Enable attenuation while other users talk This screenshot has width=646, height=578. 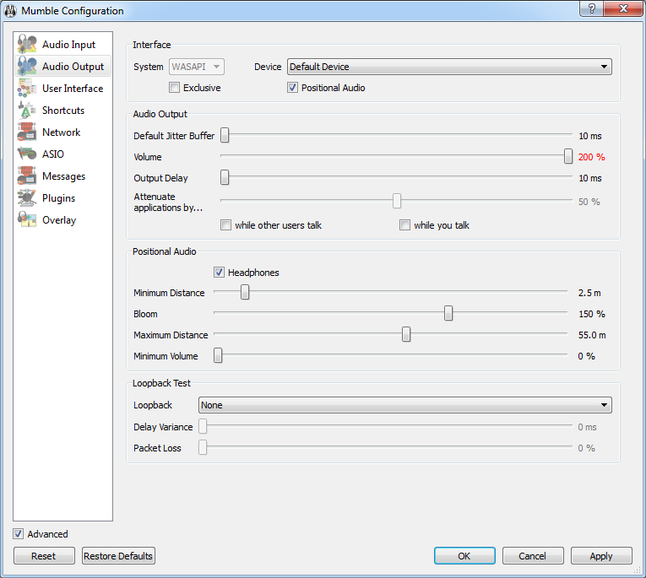(226, 225)
